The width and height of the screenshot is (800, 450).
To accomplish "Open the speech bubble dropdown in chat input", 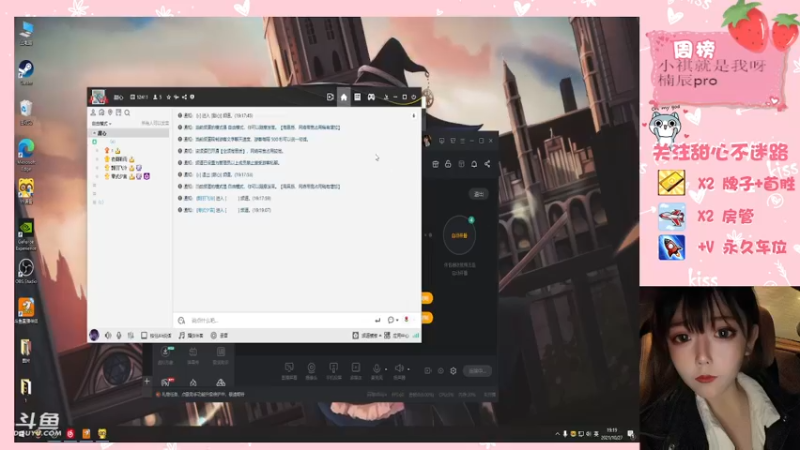I will coord(392,320).
